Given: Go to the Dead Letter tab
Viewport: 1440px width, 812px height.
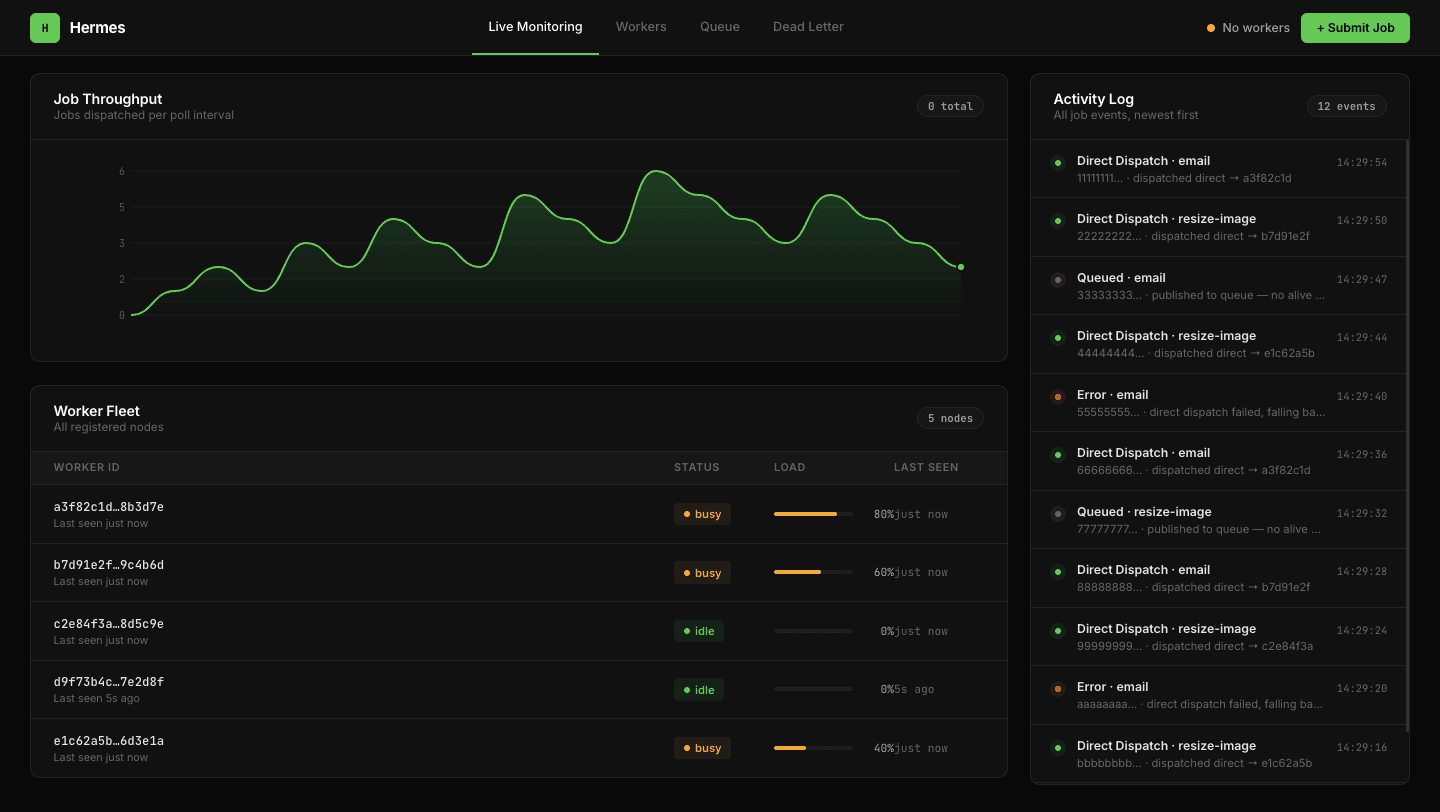Looking at the screenshot, I should pyautogui.click(x=808, y=27).
